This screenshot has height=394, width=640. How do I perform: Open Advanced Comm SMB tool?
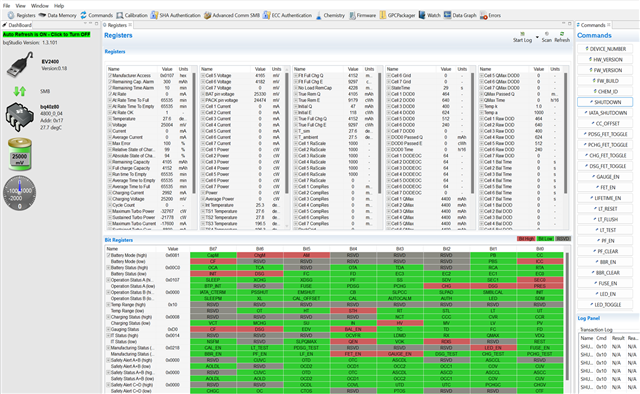[x=231, y=16]
